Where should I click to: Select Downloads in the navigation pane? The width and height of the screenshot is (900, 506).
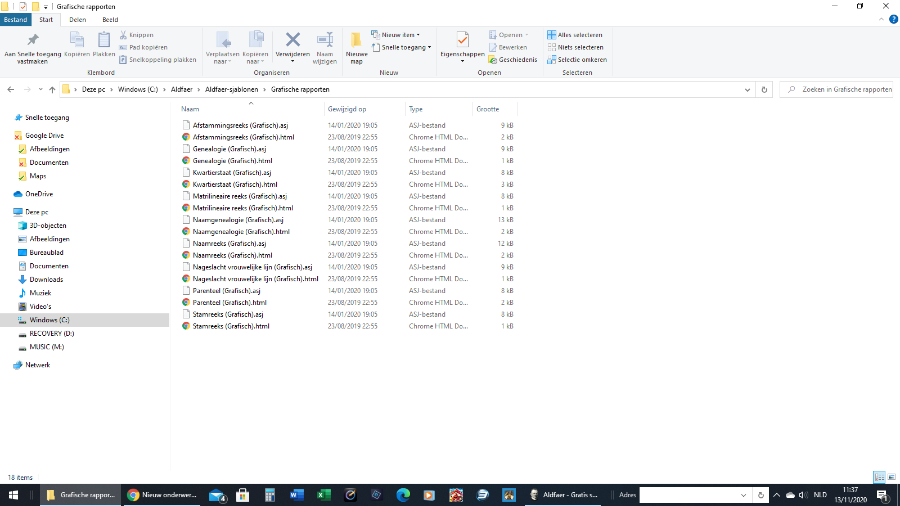tap(46, 280)
